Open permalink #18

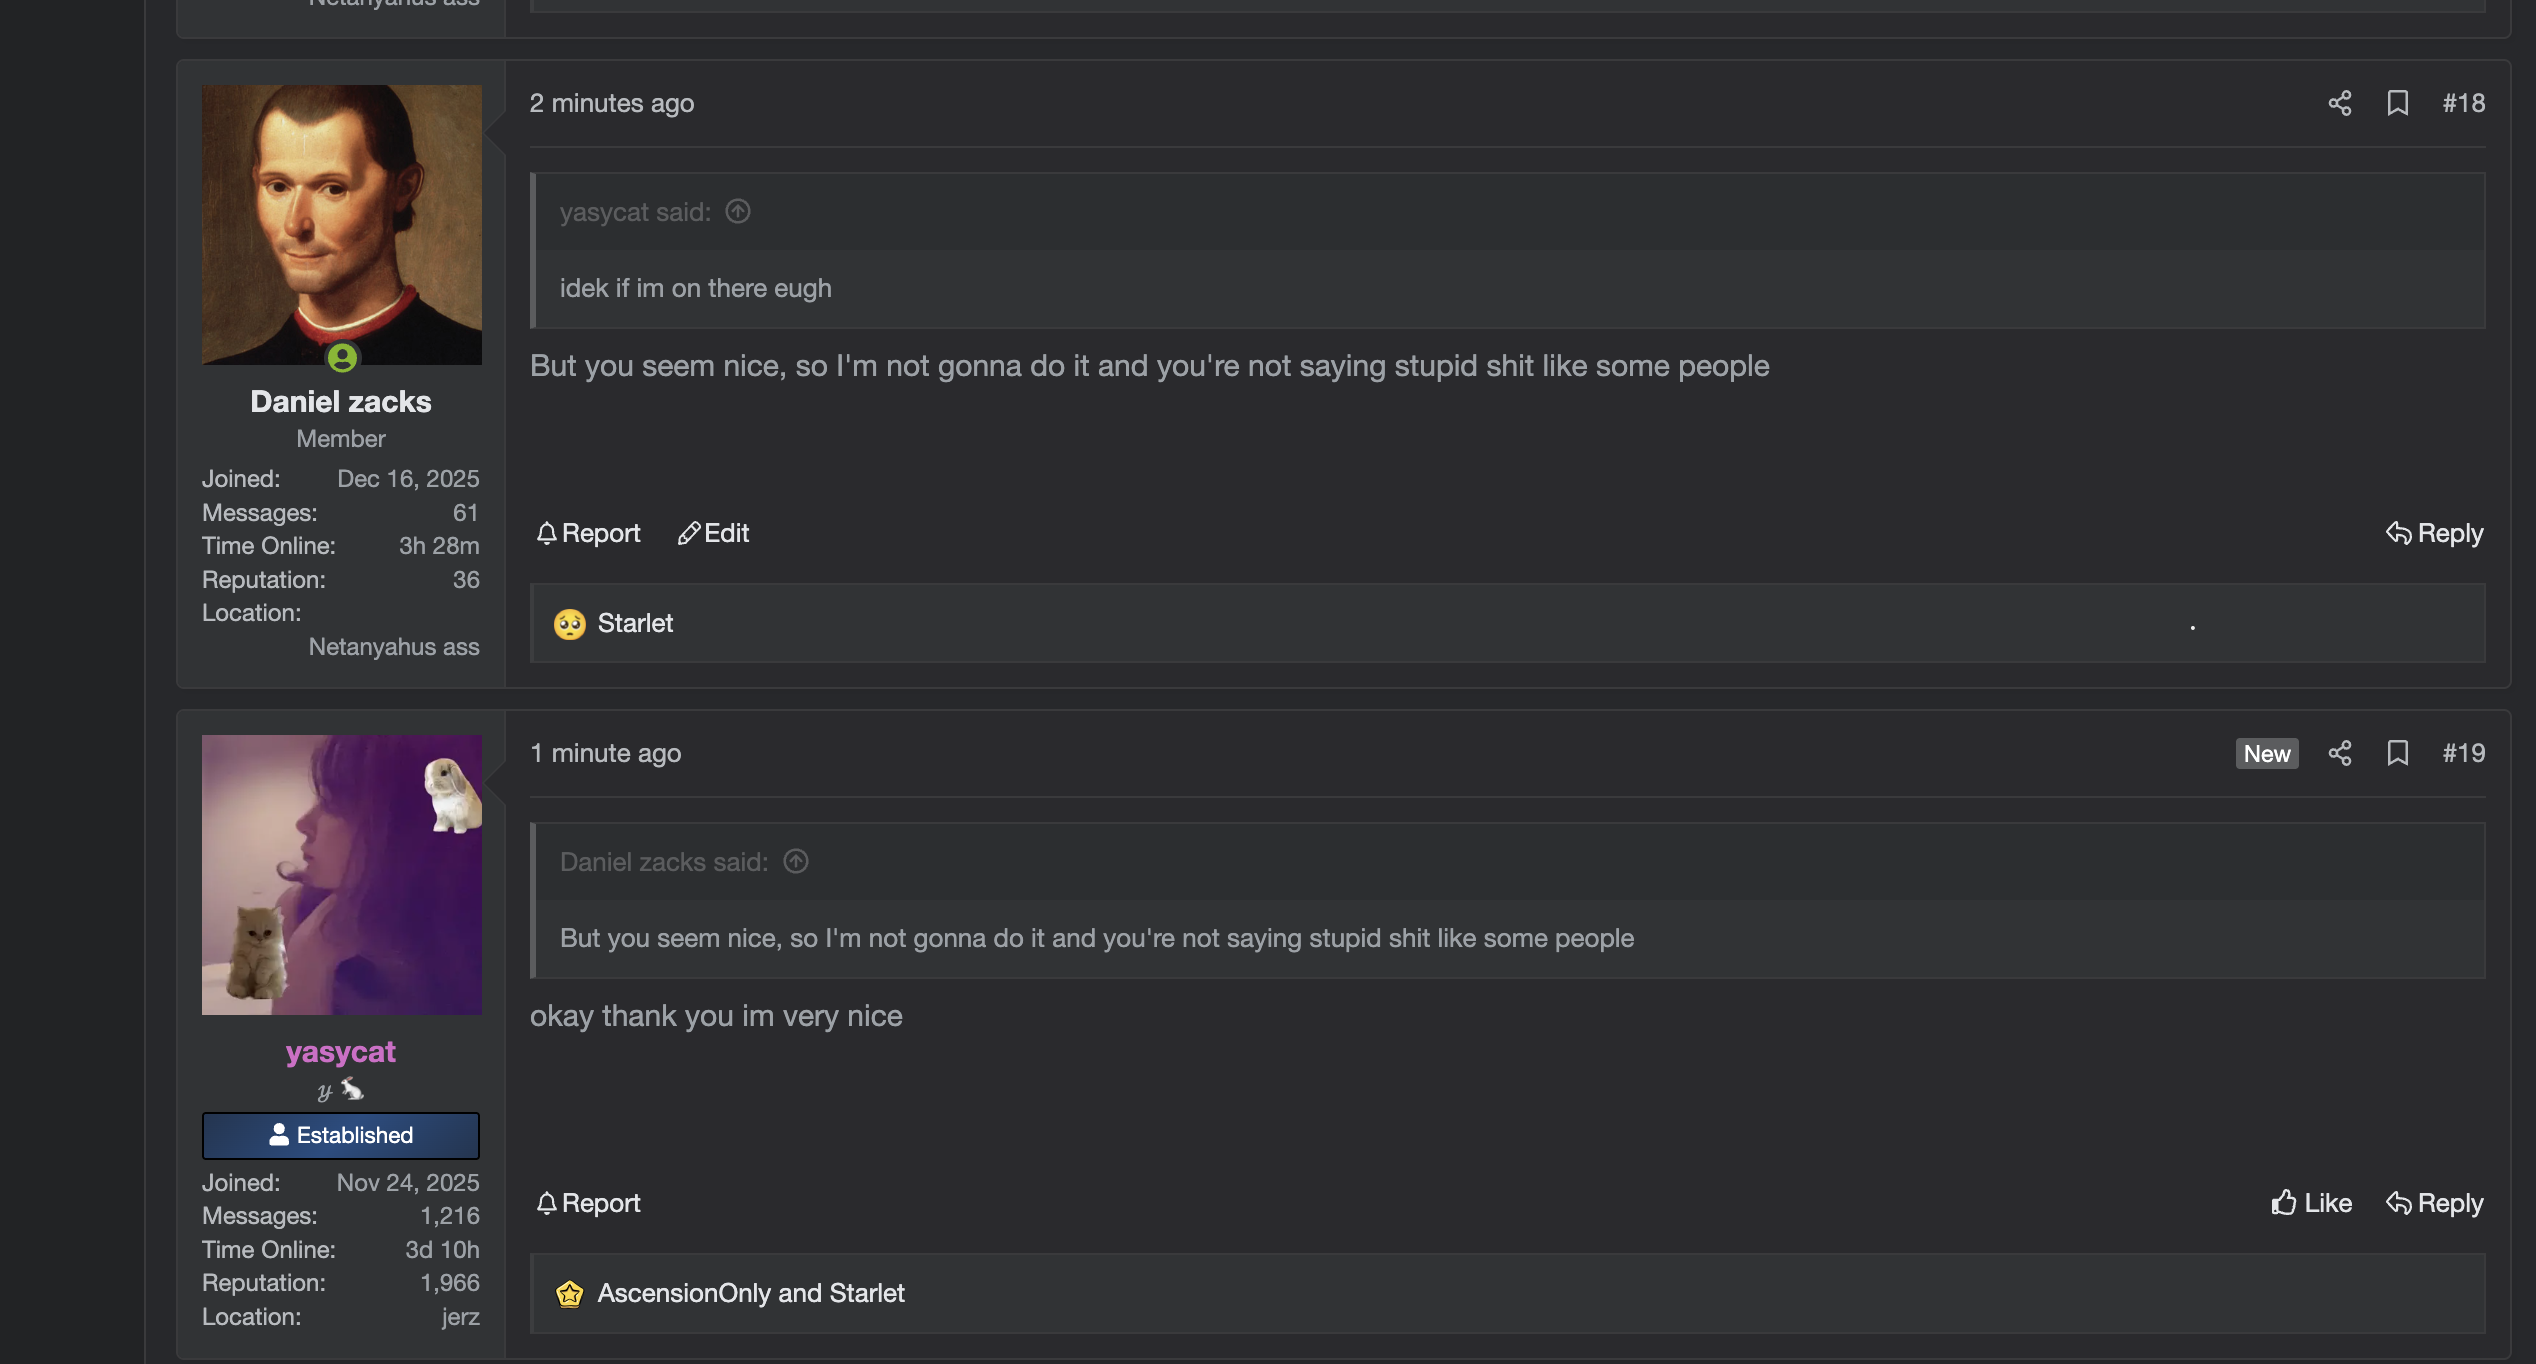pyautogui.click(x=2463, y=103)
